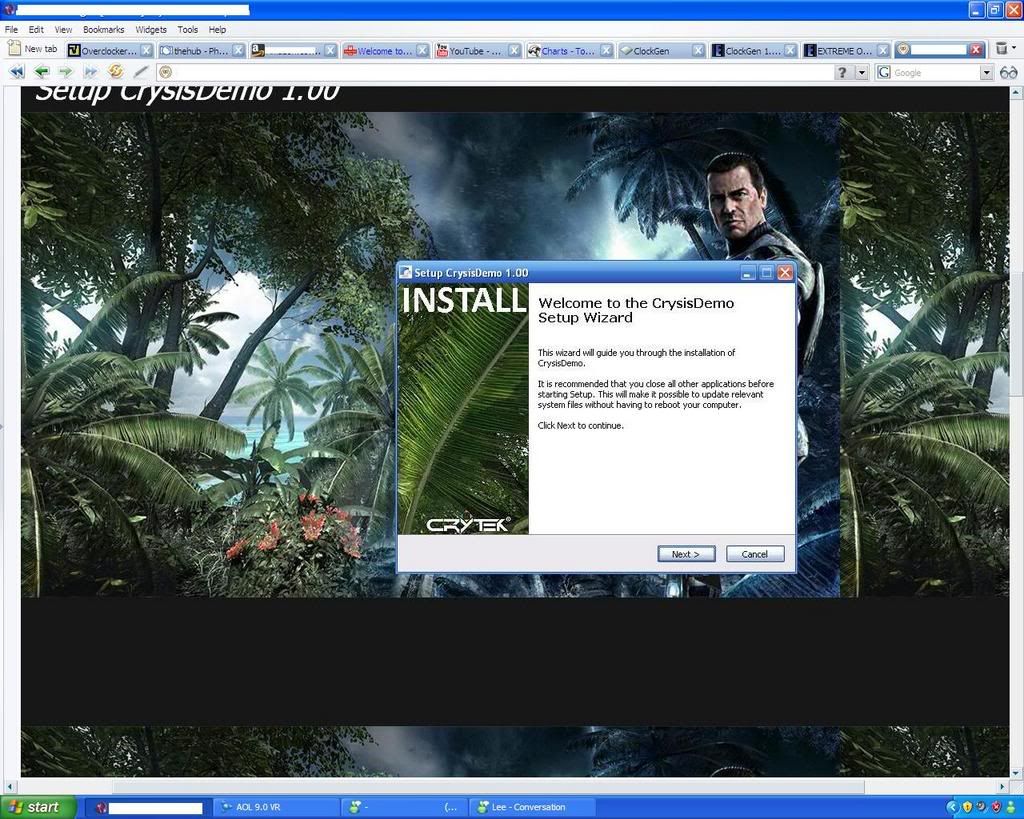
Task: Open the View menu
Action: pos(63,29)
